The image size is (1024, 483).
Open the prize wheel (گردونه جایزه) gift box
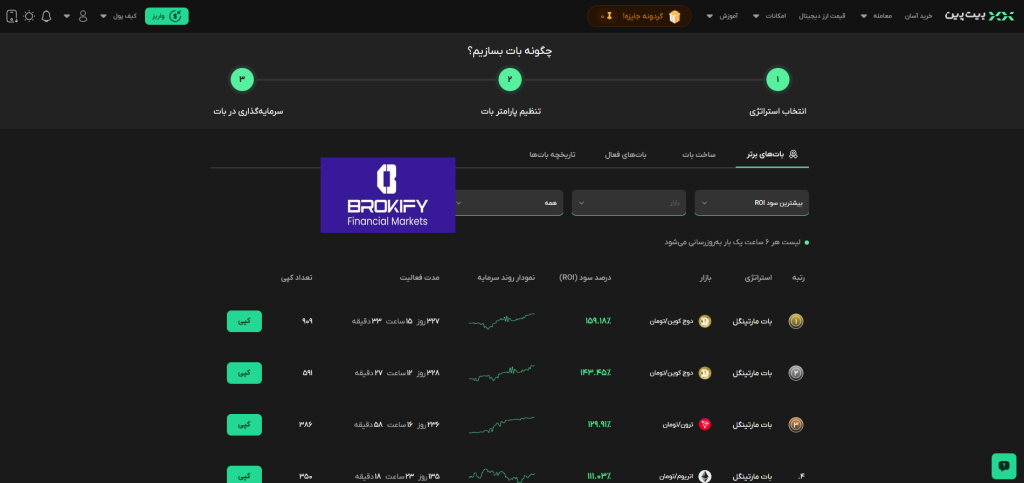click(675, 16)
